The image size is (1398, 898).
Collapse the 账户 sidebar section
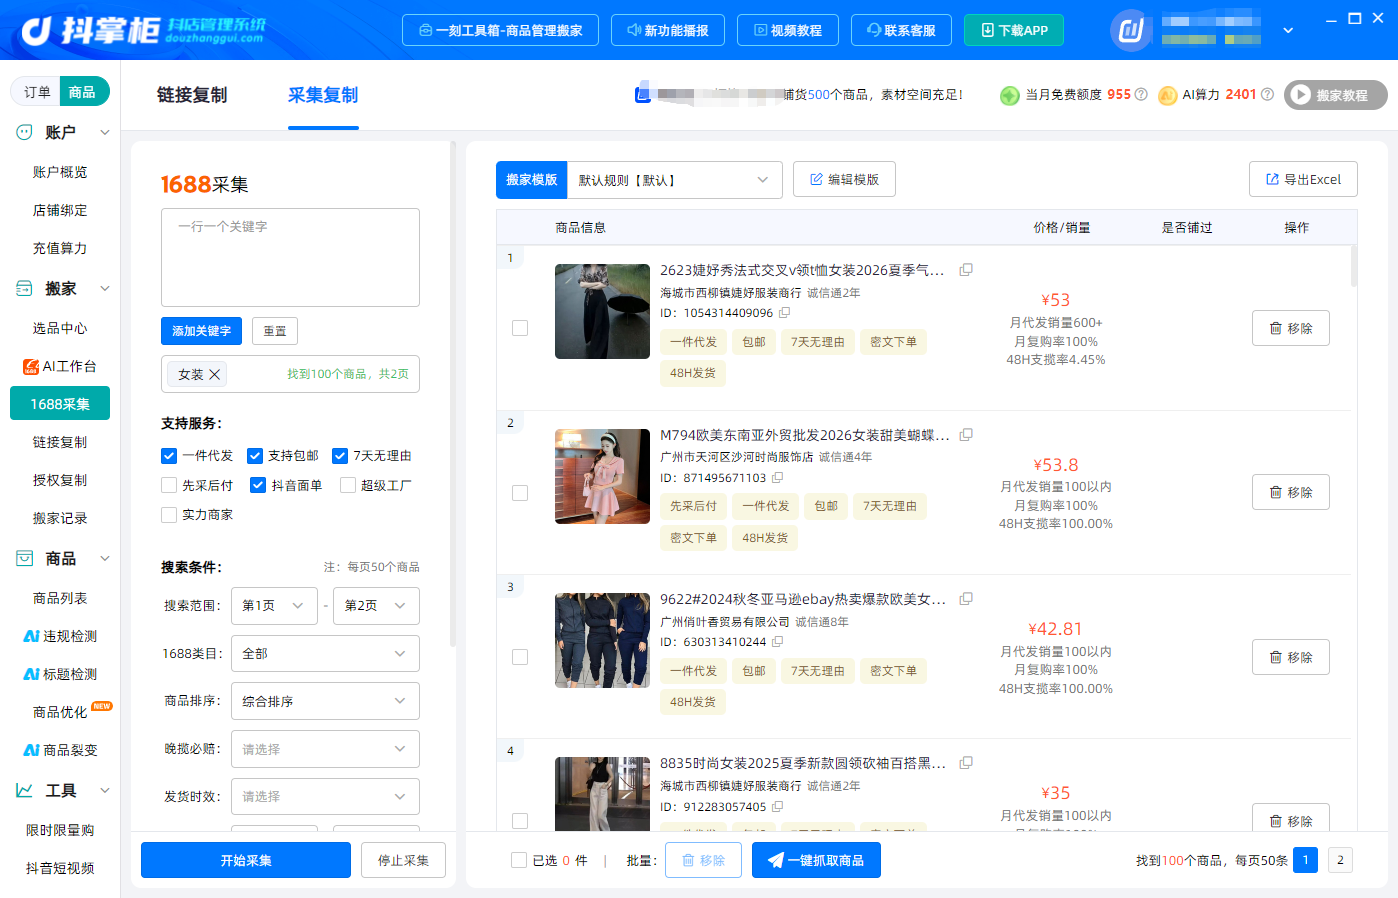click(105, 132)
